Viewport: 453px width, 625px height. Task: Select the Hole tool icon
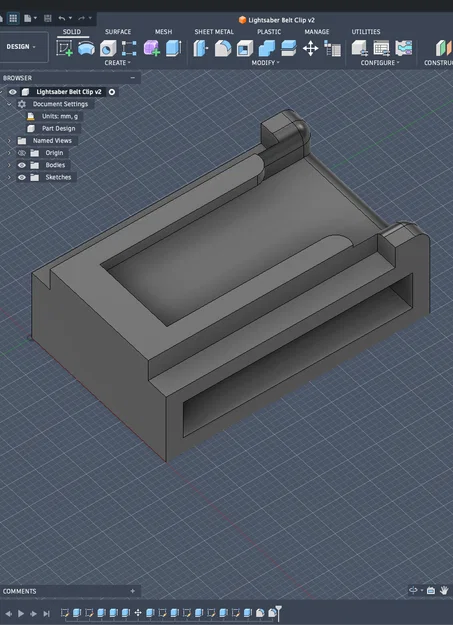pos(108,48)
